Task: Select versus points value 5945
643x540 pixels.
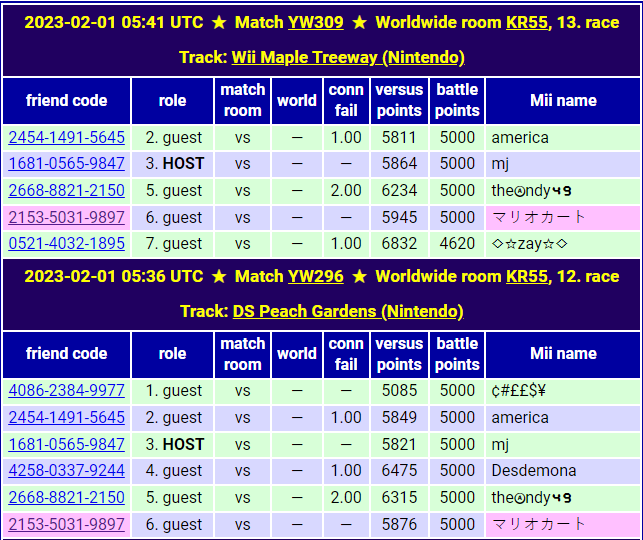Action: [x=399, y=217]
